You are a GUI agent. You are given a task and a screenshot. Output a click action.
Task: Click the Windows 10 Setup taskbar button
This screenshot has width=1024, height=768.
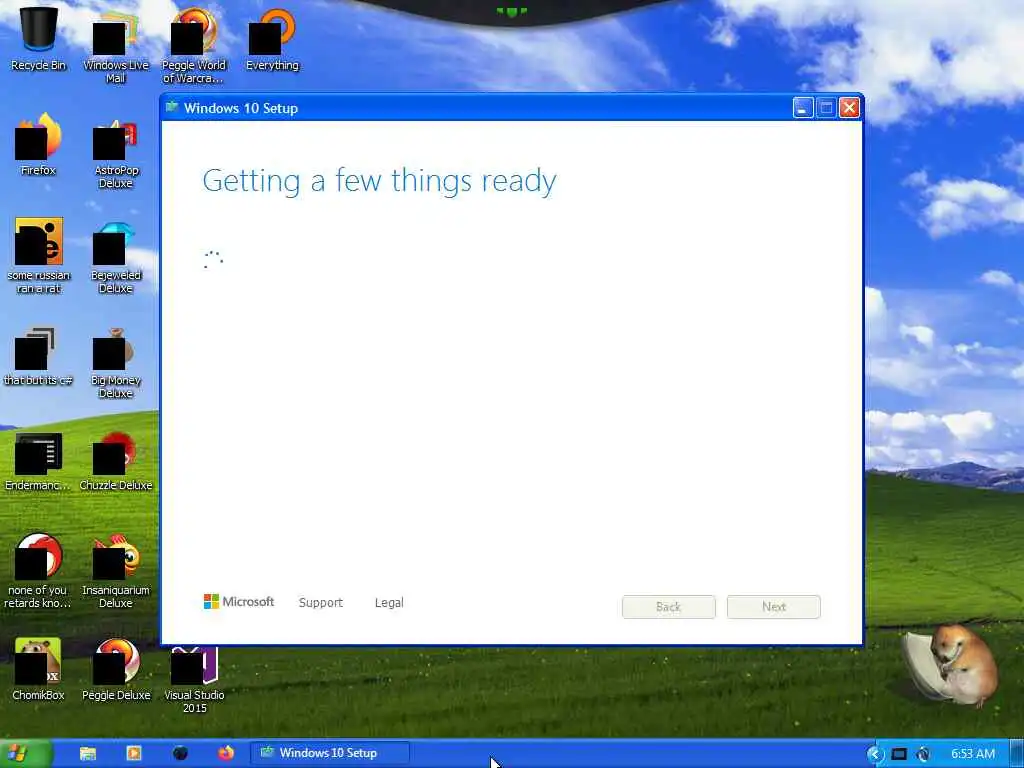tap(330, 753)
